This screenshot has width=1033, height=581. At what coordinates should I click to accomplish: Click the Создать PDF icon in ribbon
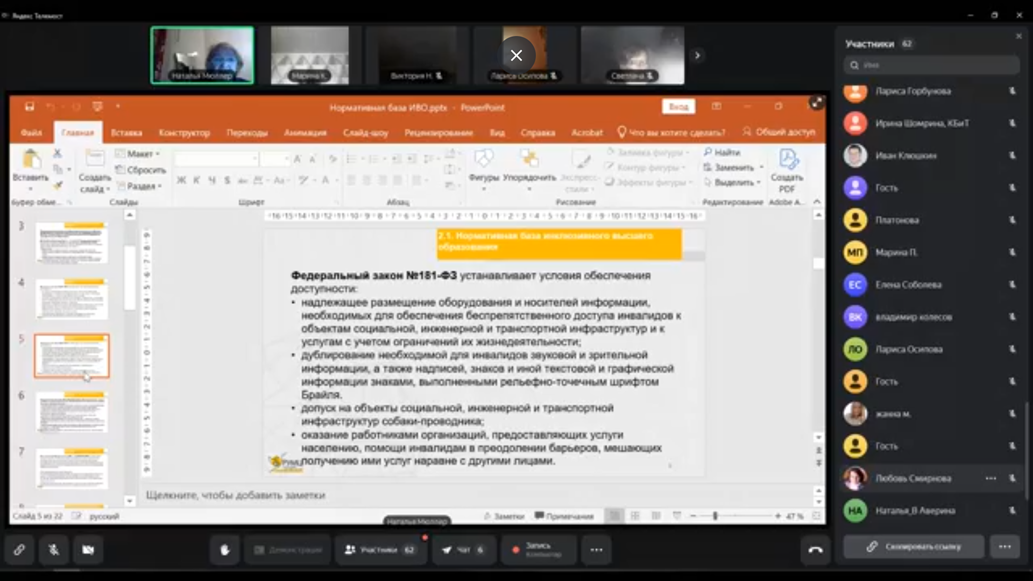coord(787,168)
